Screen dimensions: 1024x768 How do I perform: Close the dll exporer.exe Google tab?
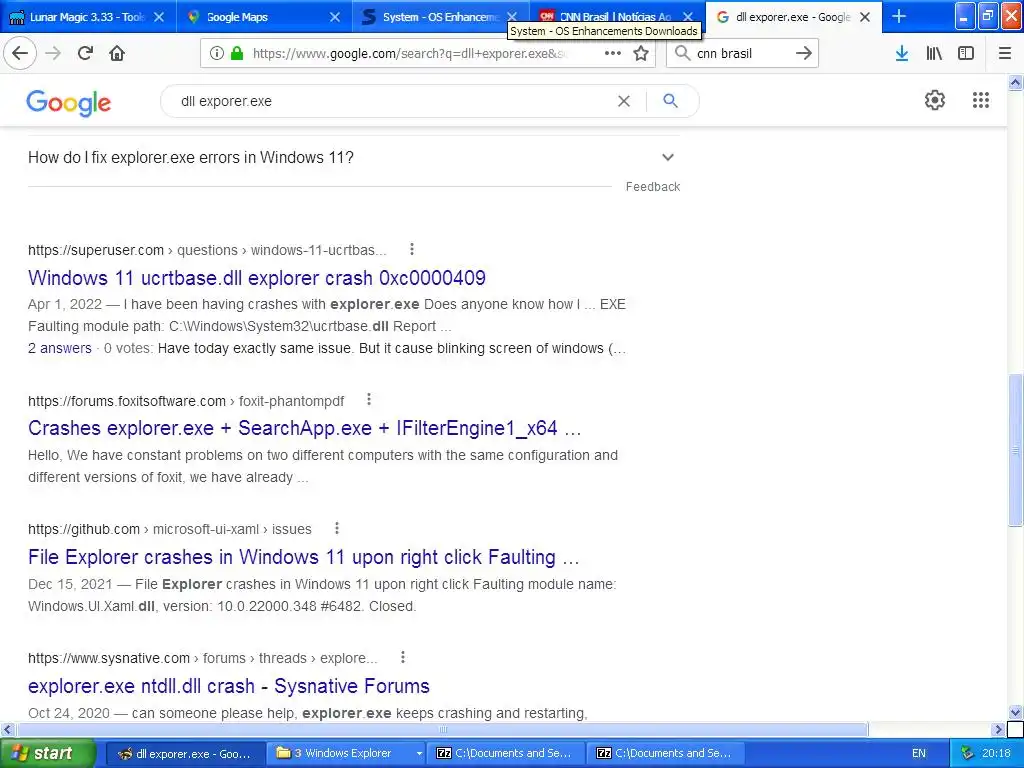865,17
